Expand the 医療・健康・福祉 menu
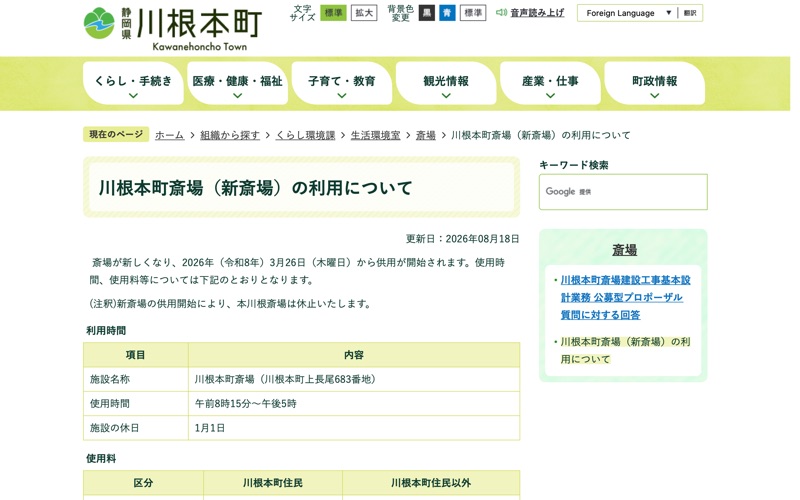Screen dimensions: 800x500 pyautogui.click(x=237, y=84)
